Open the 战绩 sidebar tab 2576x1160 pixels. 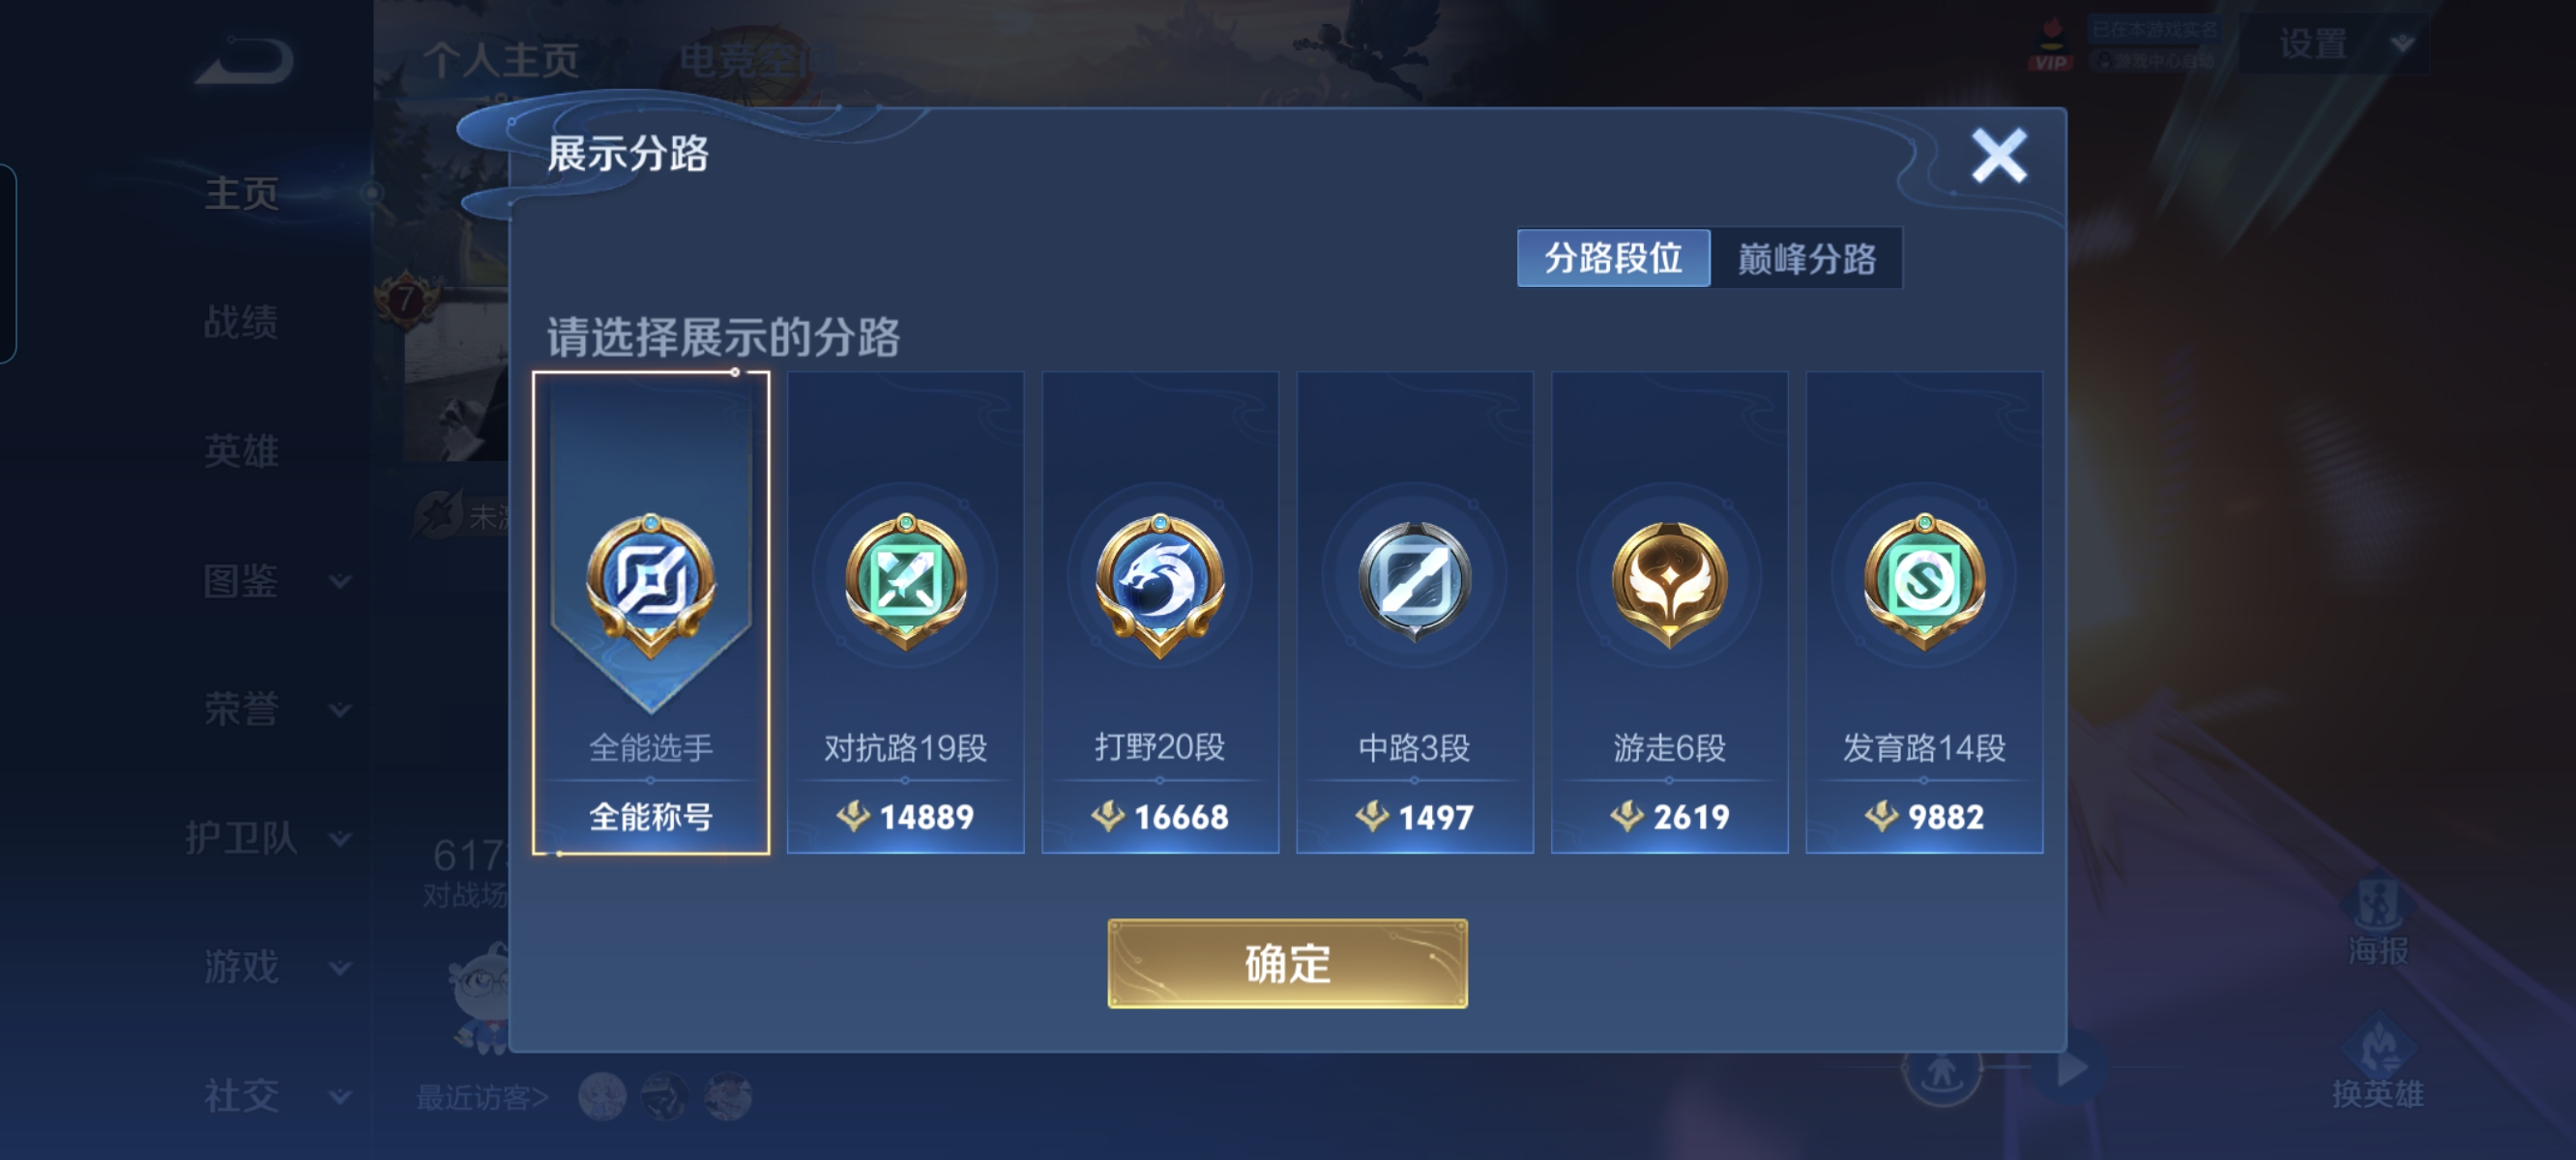241,322
